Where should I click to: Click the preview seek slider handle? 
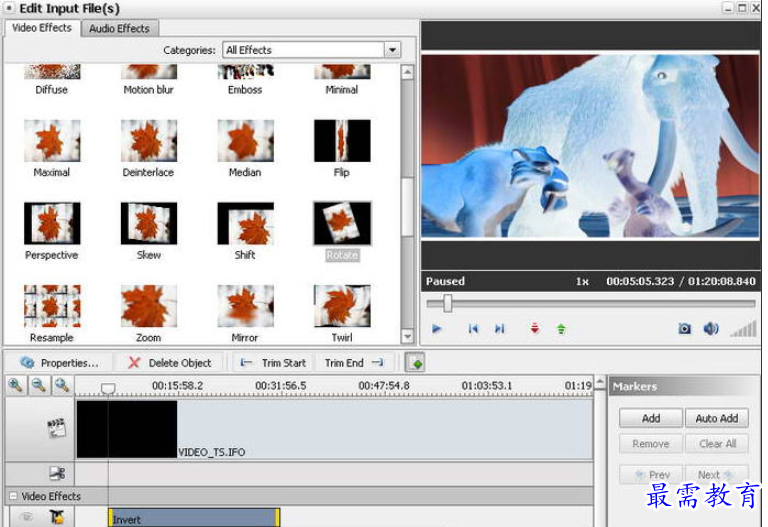tap(447, 303)
